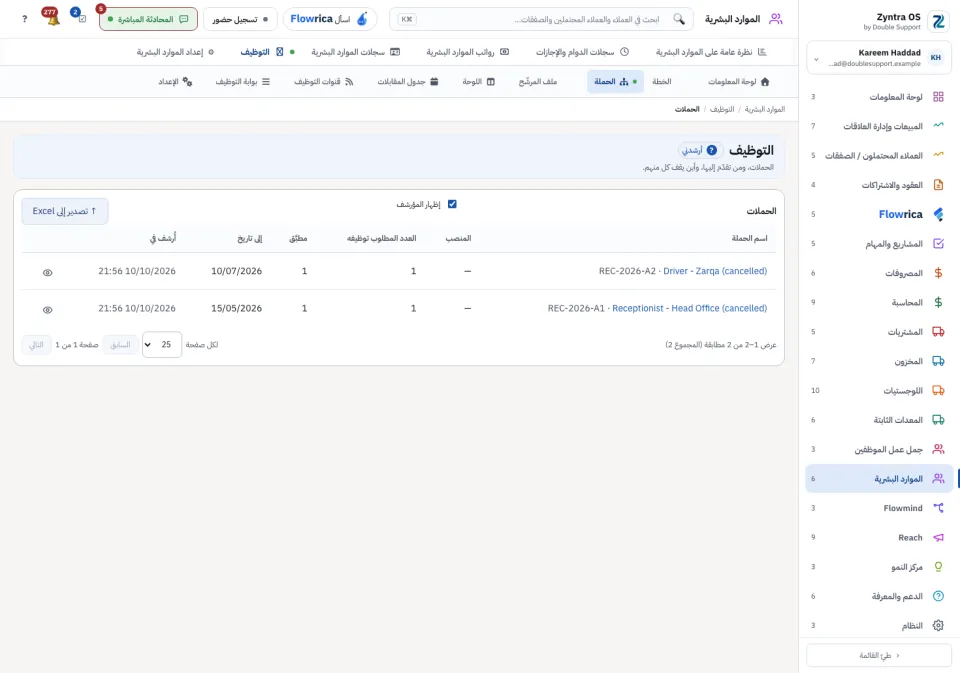The height and width of the screenshot is (673, 960).
Task: Open the Driver - Zarqa (cancelled) campaign link
Action: click(x=714, y=271)
